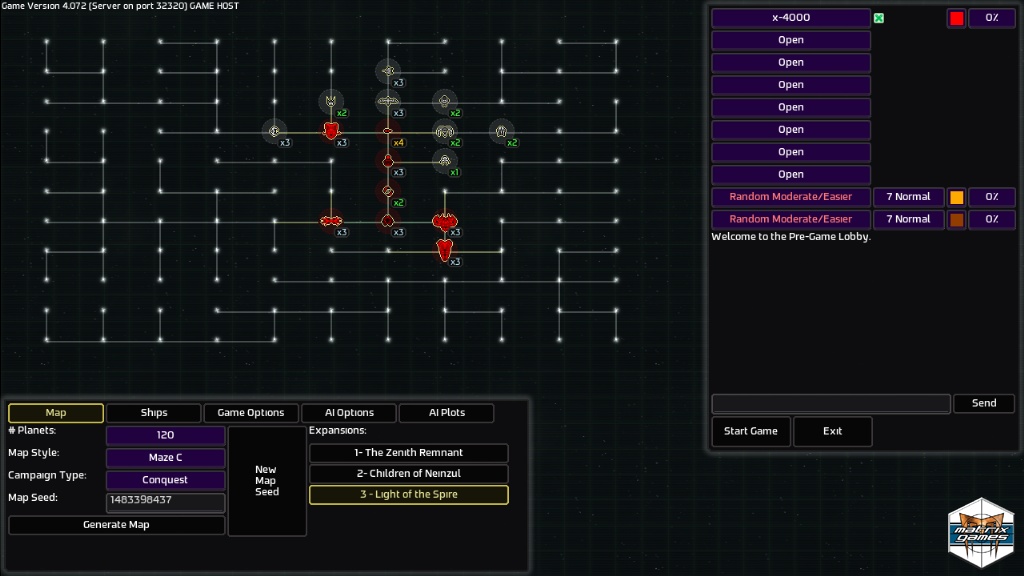The image size is (1024, 576).
Task: Click the Generate Map button
Action: click(x=116, y=525)
